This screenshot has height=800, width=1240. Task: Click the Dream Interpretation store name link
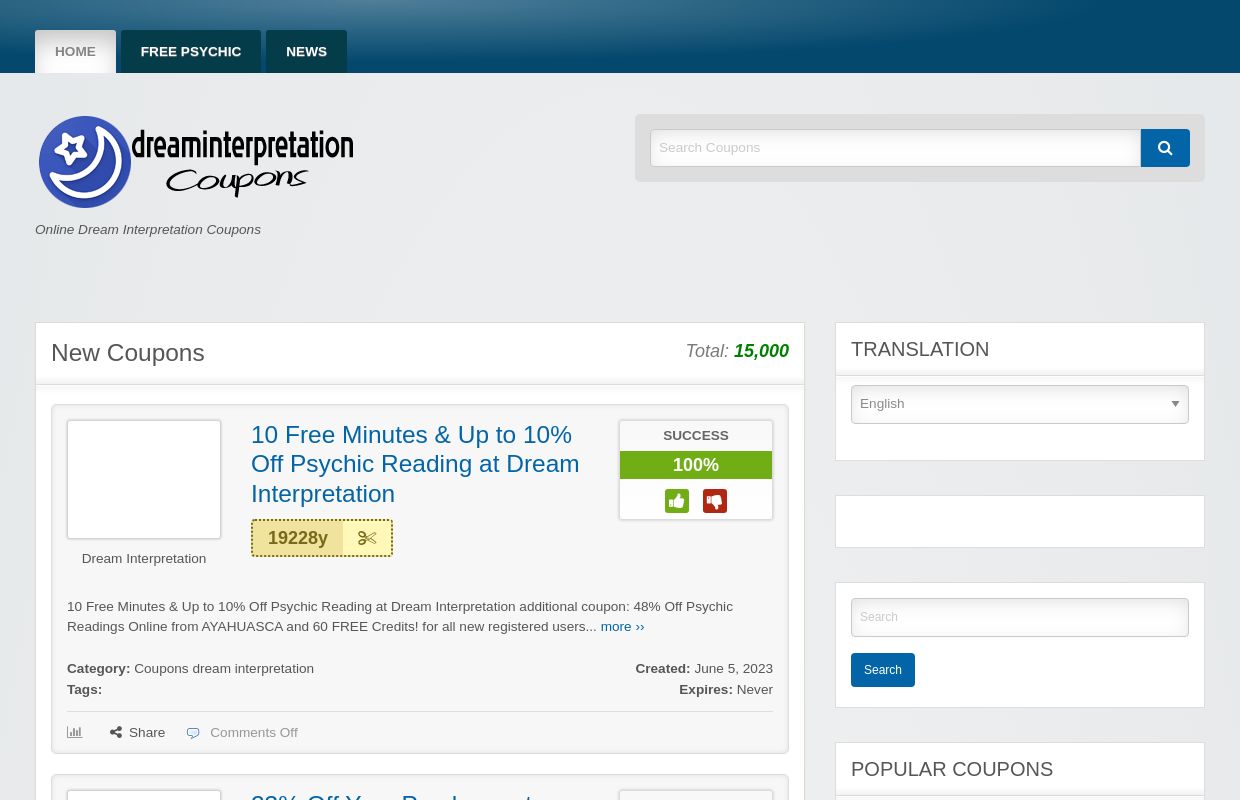(144, 559)
